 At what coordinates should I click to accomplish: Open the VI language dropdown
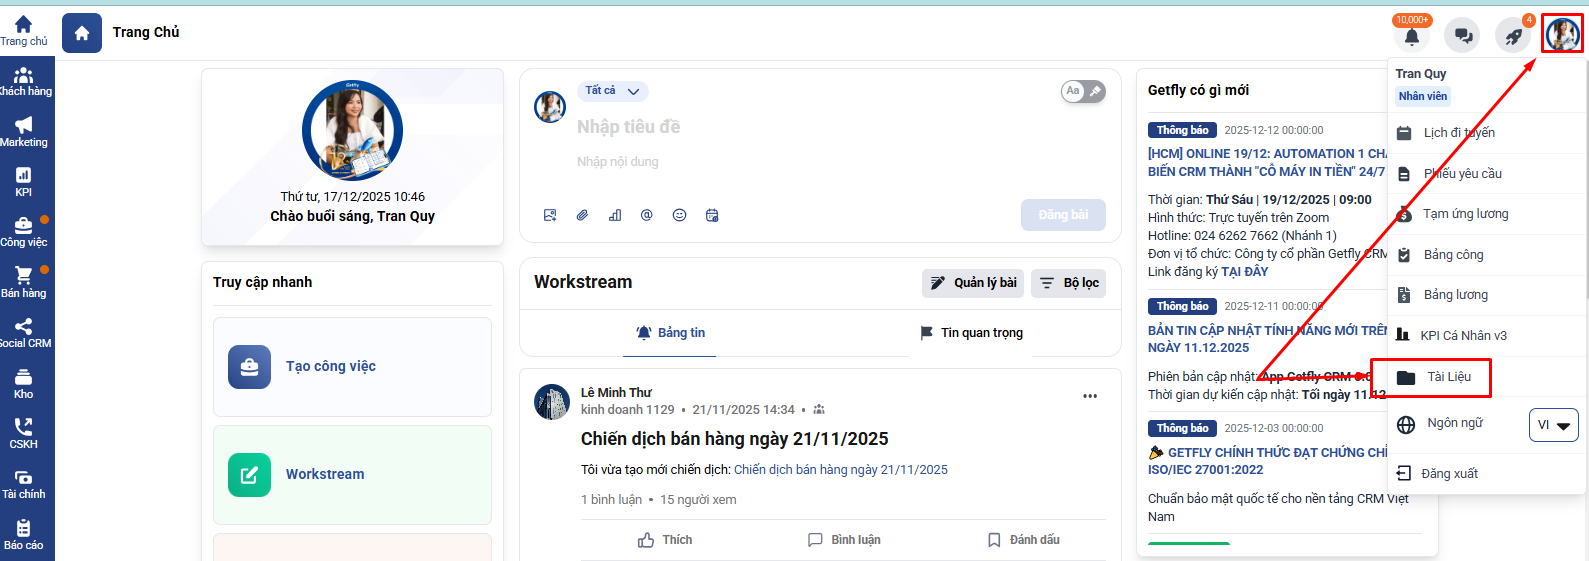coord(1553,425)
